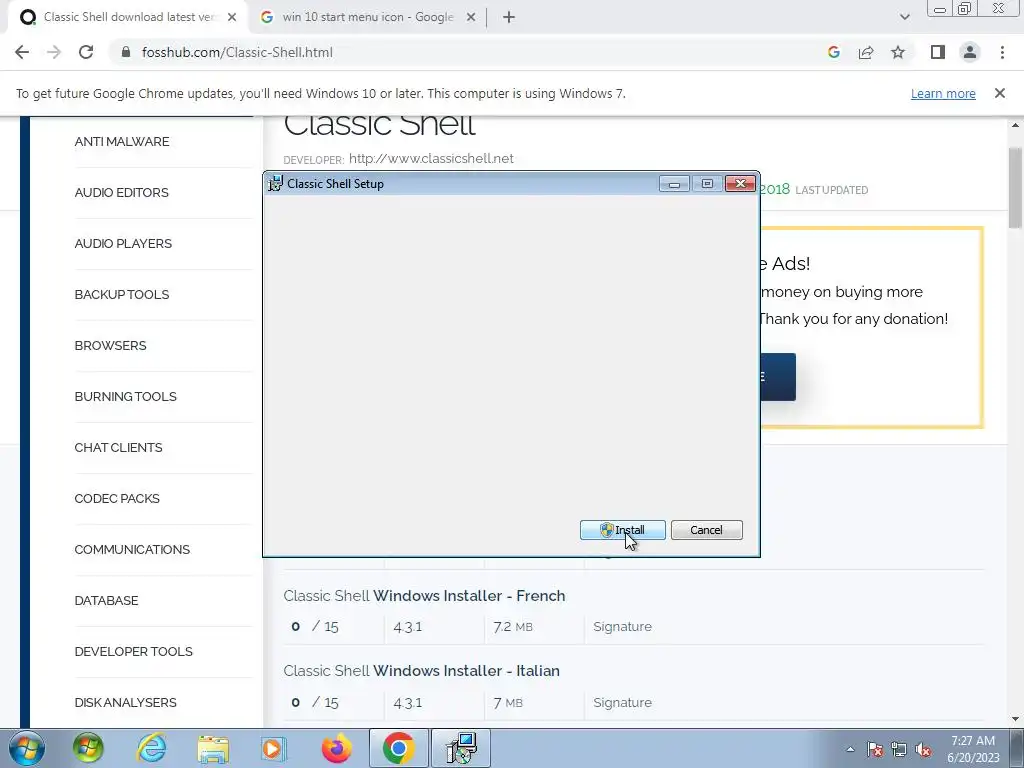Click the Google icon in the address bar

point(833,52)
